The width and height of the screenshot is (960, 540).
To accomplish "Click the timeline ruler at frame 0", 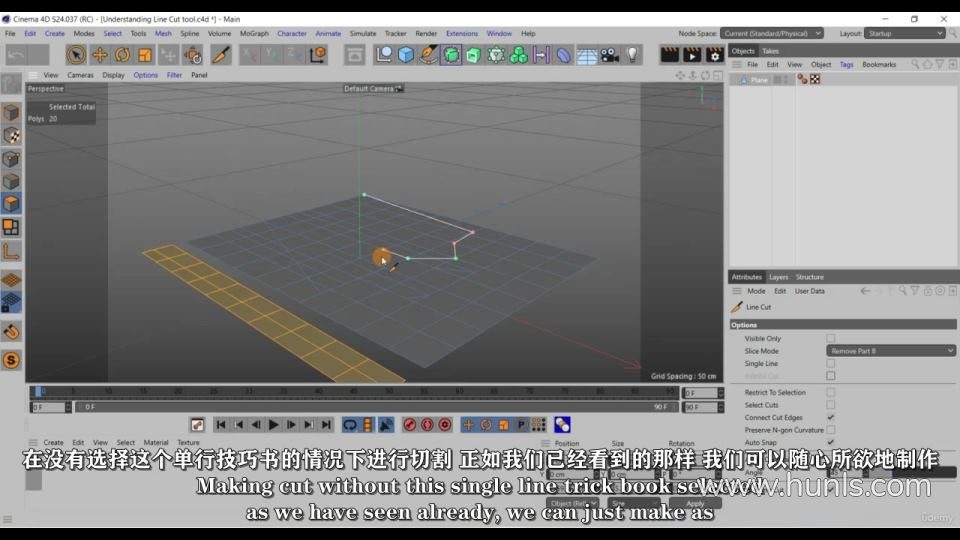I will tap(38, 392).
